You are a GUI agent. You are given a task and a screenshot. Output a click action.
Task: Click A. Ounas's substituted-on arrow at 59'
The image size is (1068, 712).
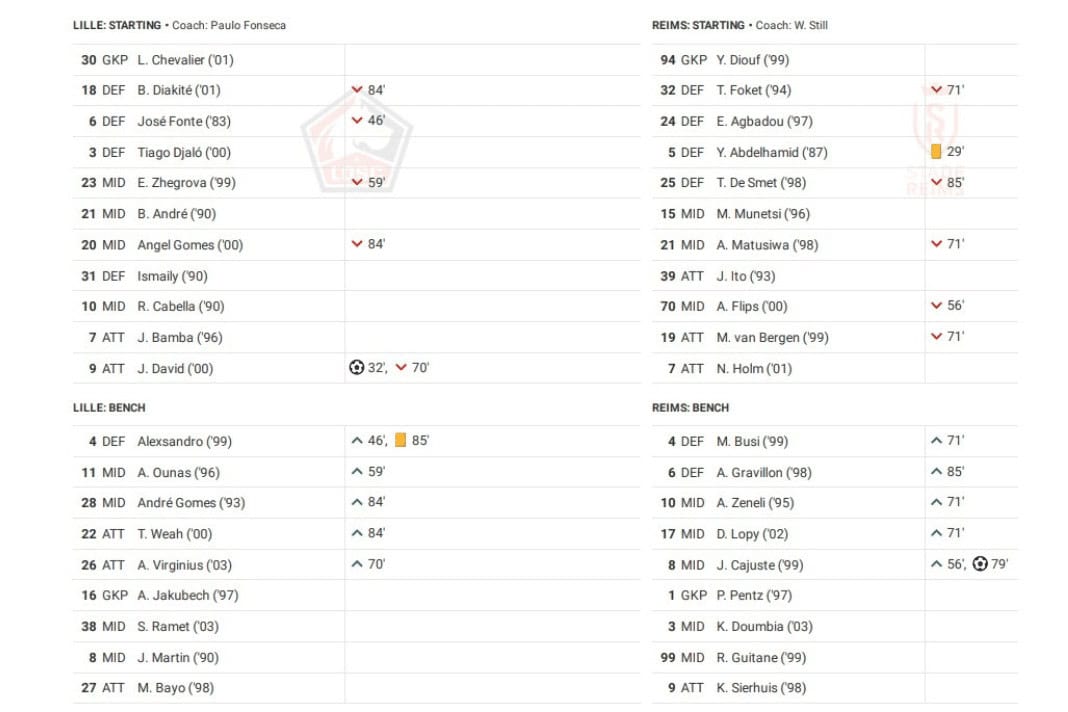[x=357, y=471]
